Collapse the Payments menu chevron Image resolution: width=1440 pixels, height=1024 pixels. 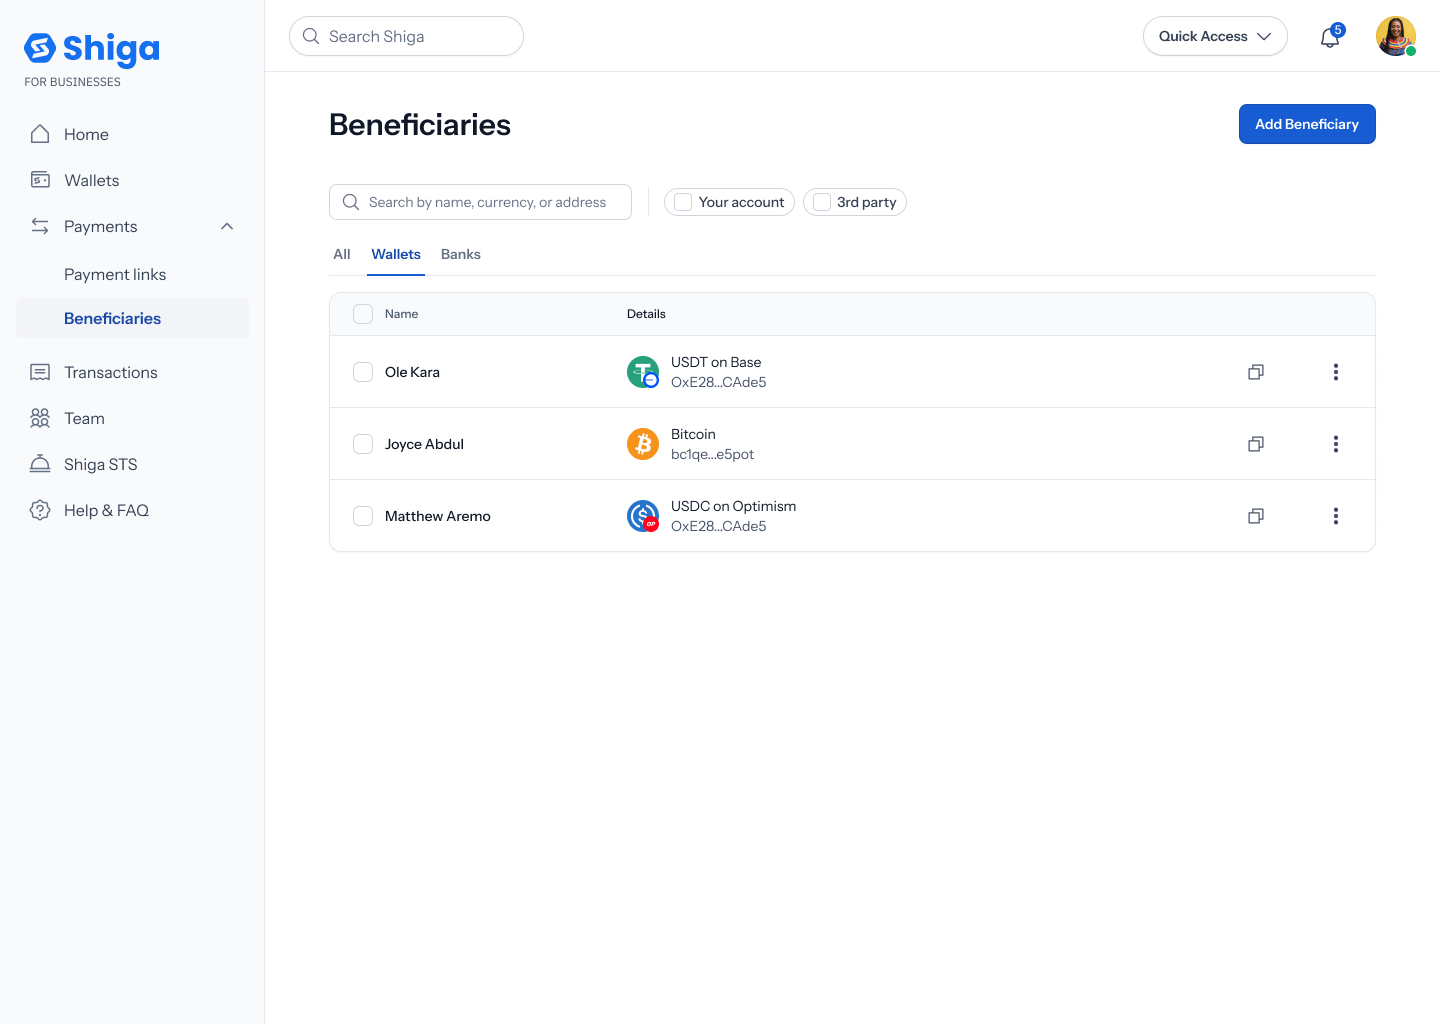coord(227,226)
